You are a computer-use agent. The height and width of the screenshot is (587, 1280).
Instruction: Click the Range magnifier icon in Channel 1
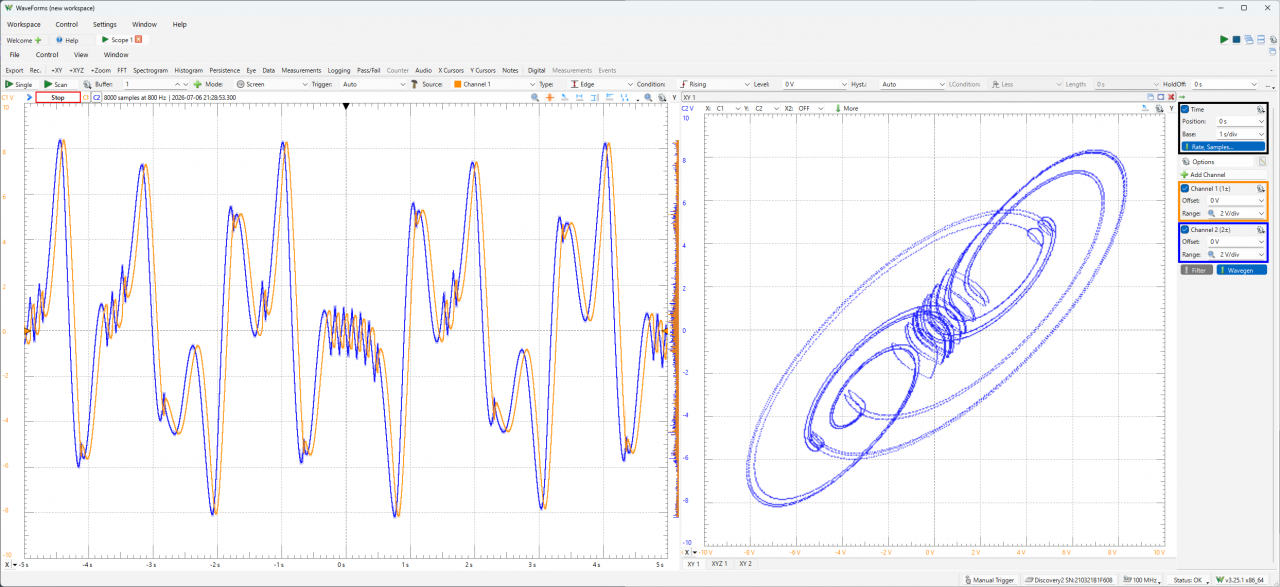[1213, 213]
